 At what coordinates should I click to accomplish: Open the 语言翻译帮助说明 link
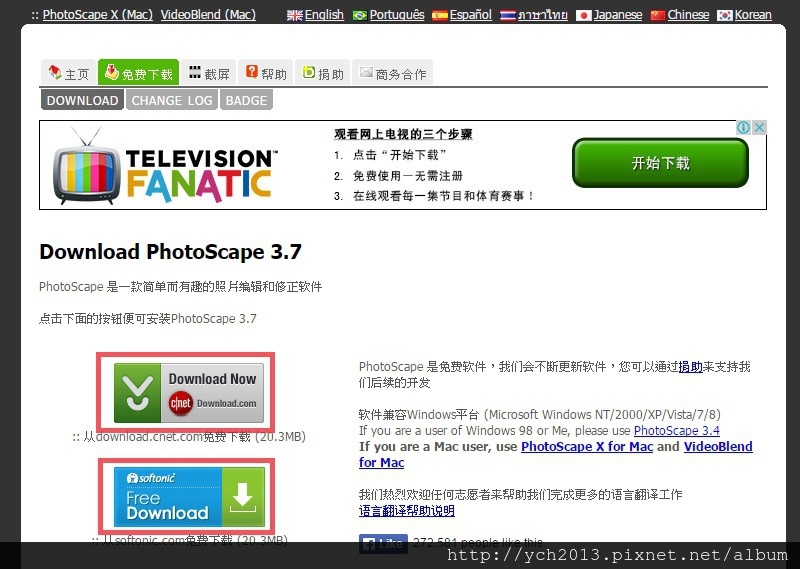407,511
